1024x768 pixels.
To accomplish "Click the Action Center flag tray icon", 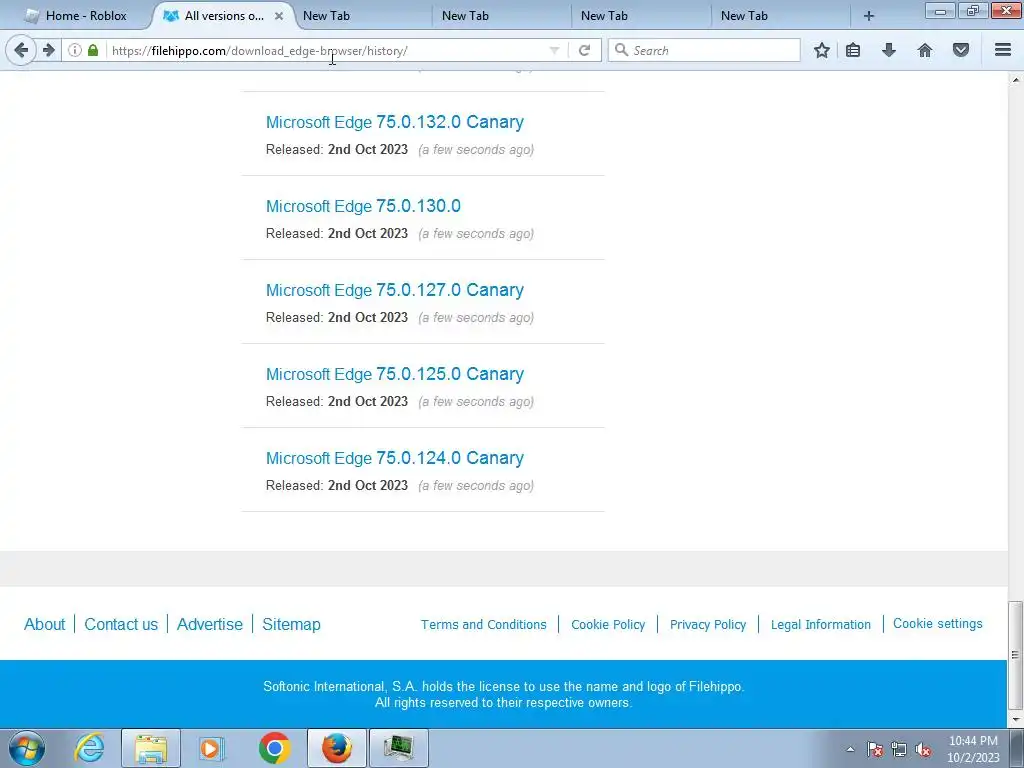I will pos(875,749).
